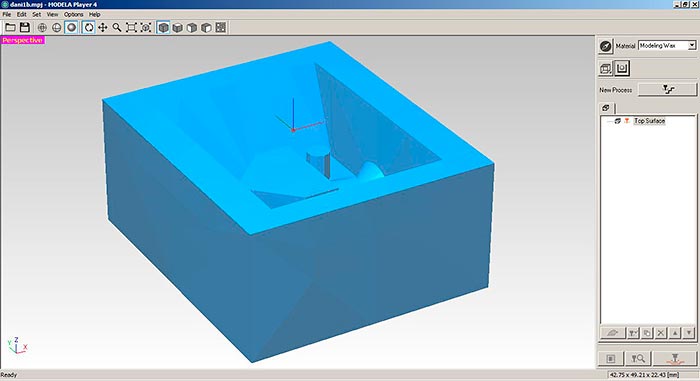Open the Material dropdown arrow
The height and width of the screenshot is (381, 700).
[692, 45]
